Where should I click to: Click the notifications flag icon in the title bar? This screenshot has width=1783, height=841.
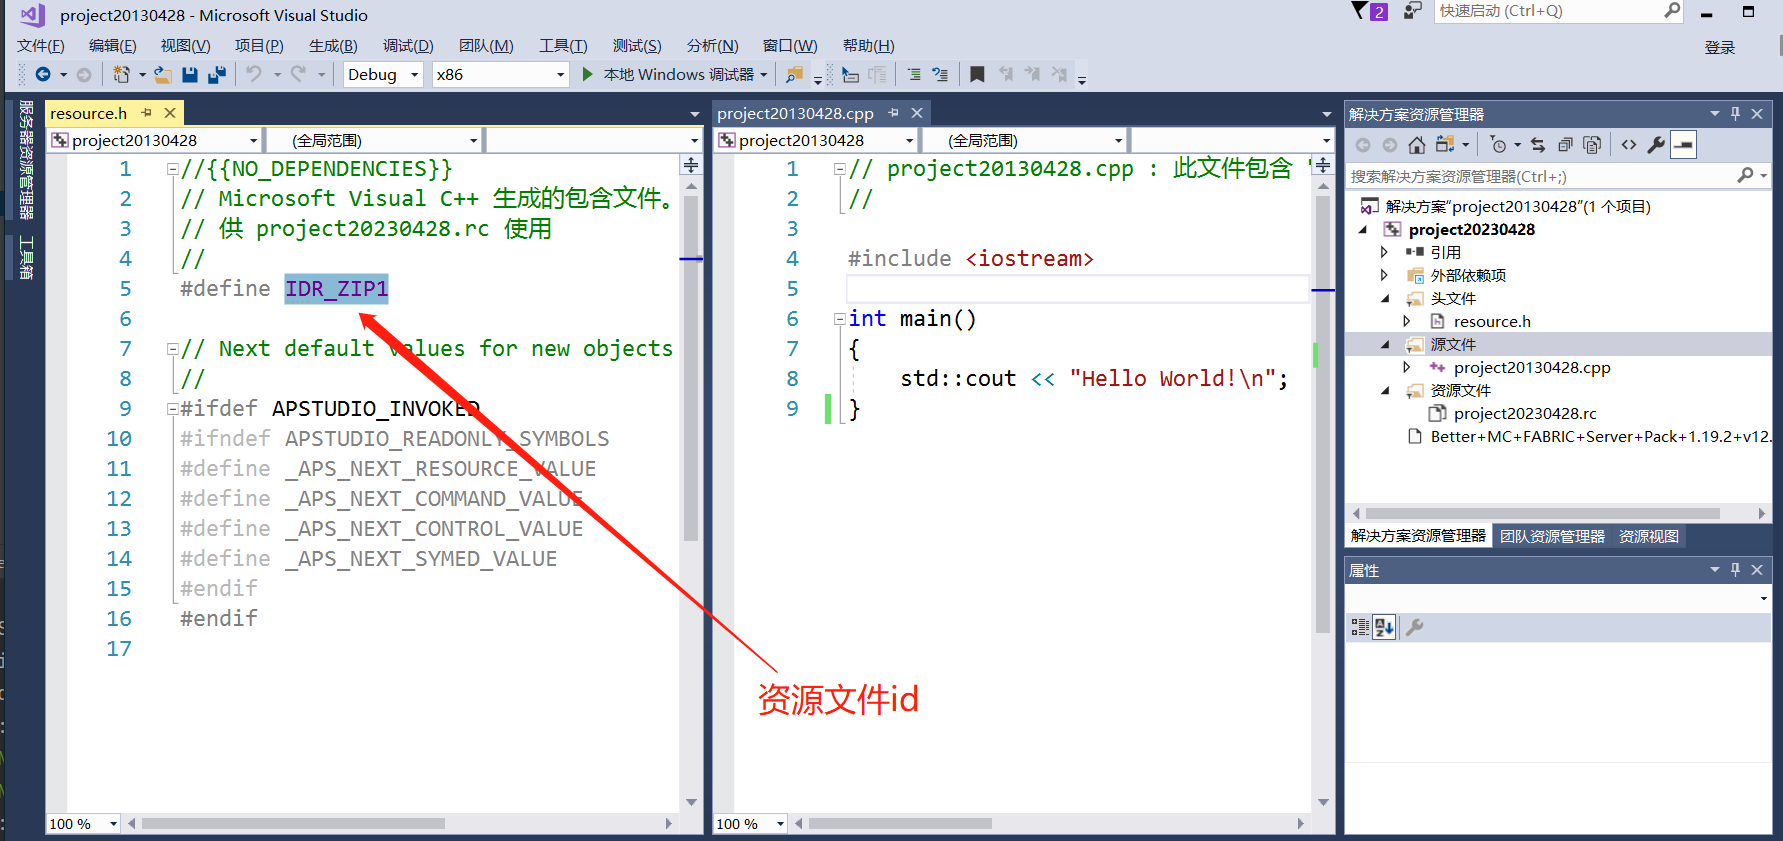point(1361,11)
